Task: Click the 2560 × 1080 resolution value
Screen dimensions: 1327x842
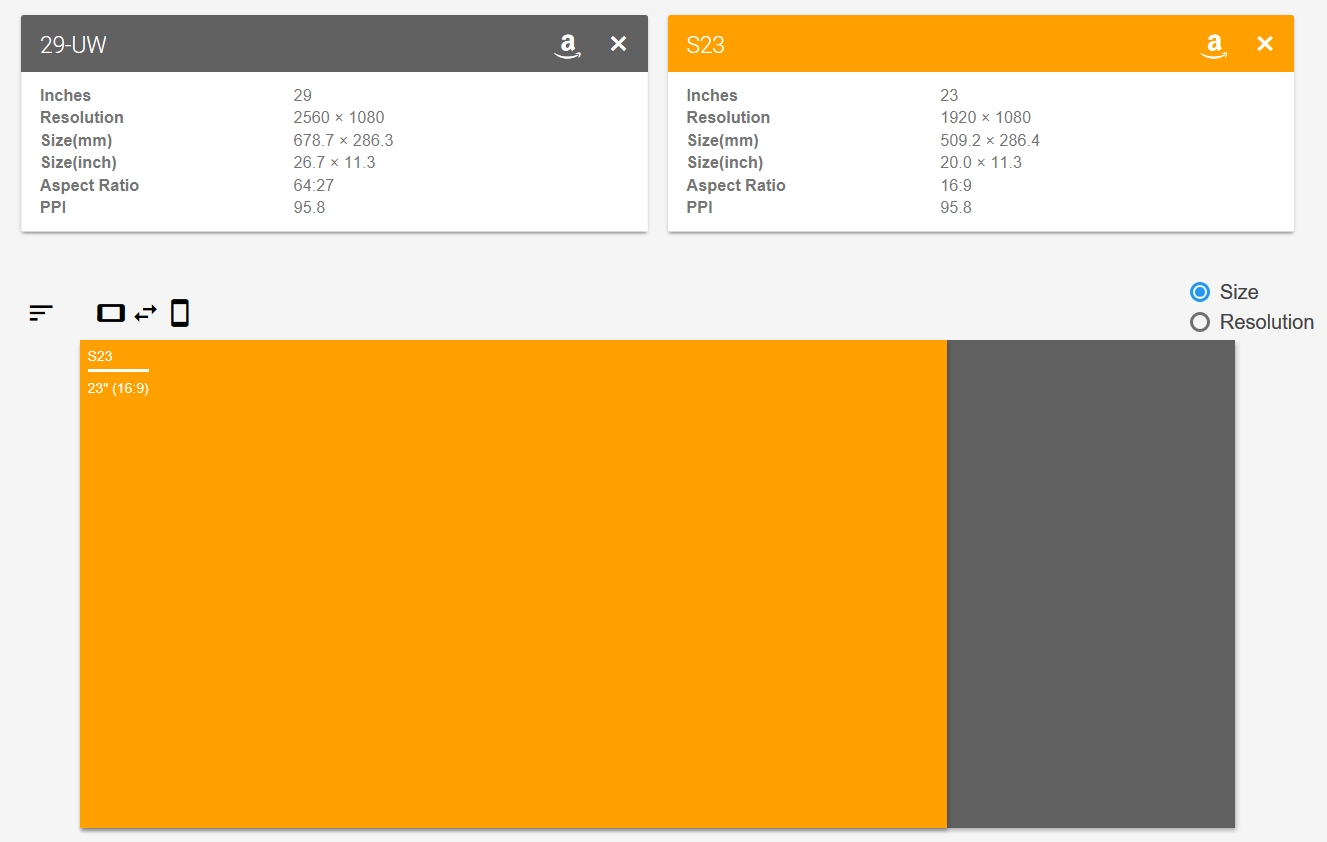Action: coord(338,118)
